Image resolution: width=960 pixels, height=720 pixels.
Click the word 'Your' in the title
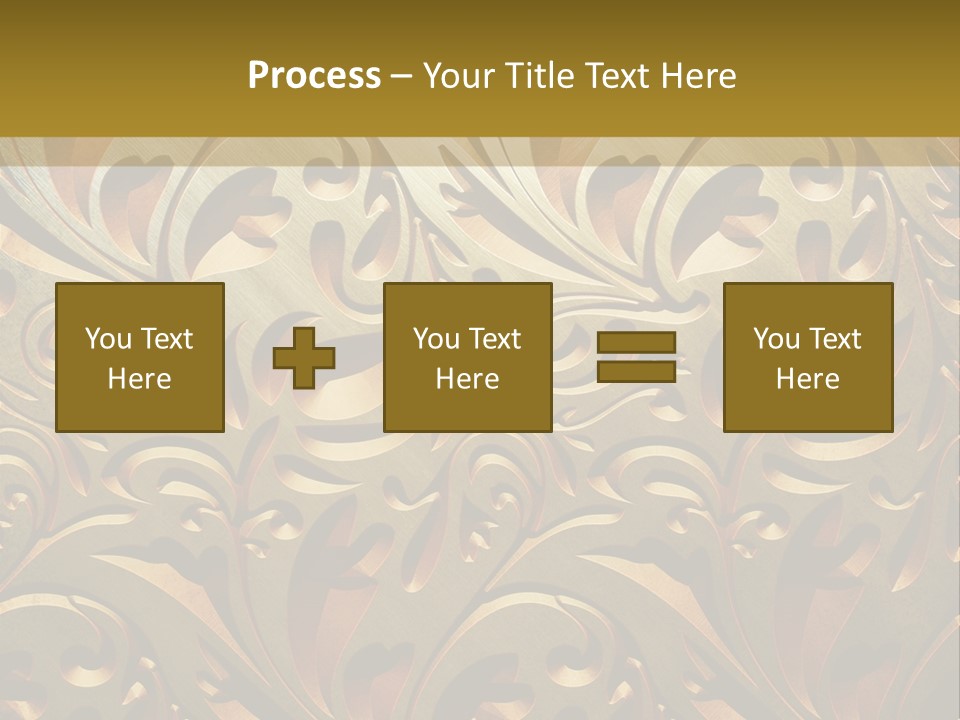click(x=461, y=75)
